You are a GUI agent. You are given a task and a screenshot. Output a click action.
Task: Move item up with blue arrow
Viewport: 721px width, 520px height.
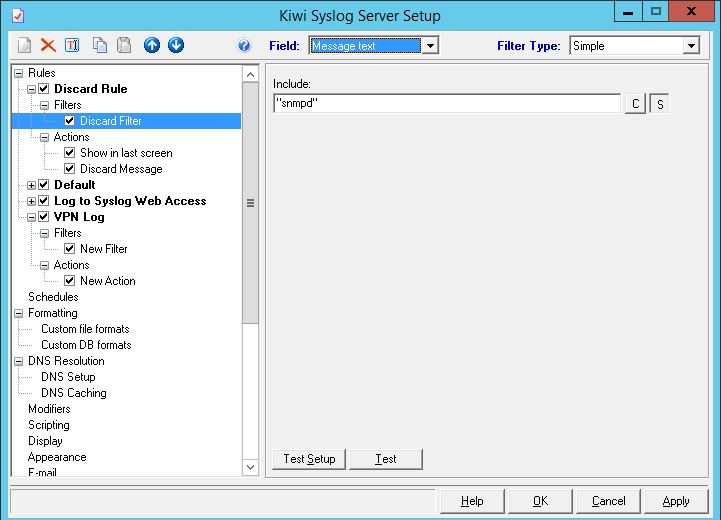point(152,45)
